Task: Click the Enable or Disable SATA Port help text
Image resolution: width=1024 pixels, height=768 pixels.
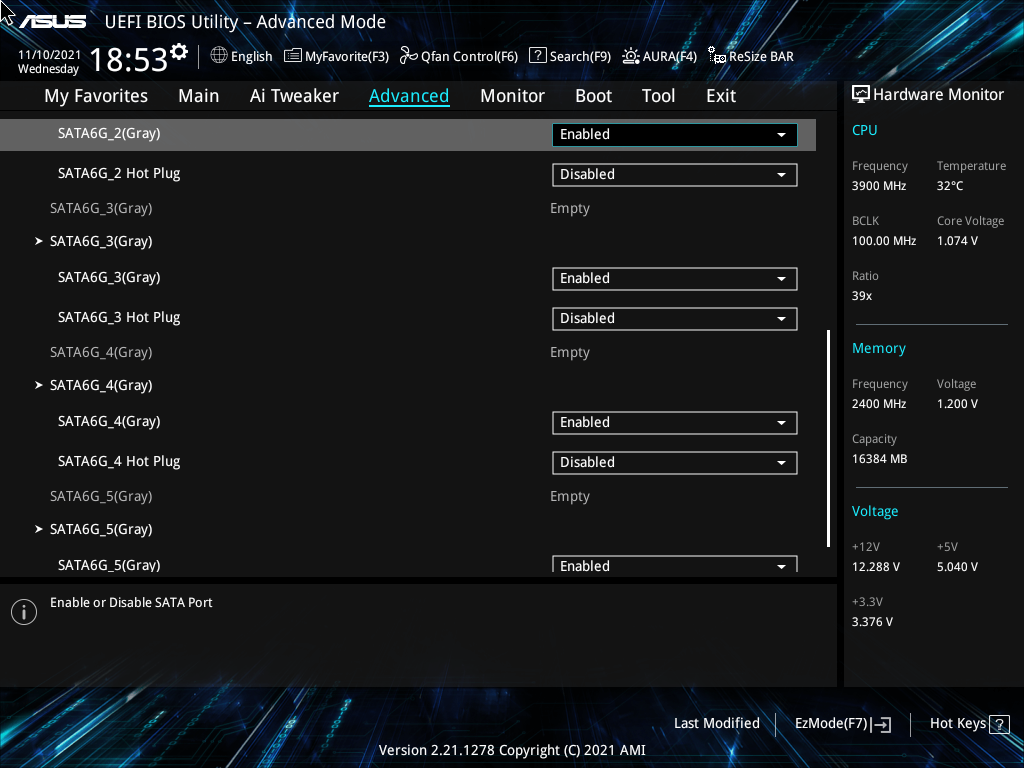Action: point(131,603)
